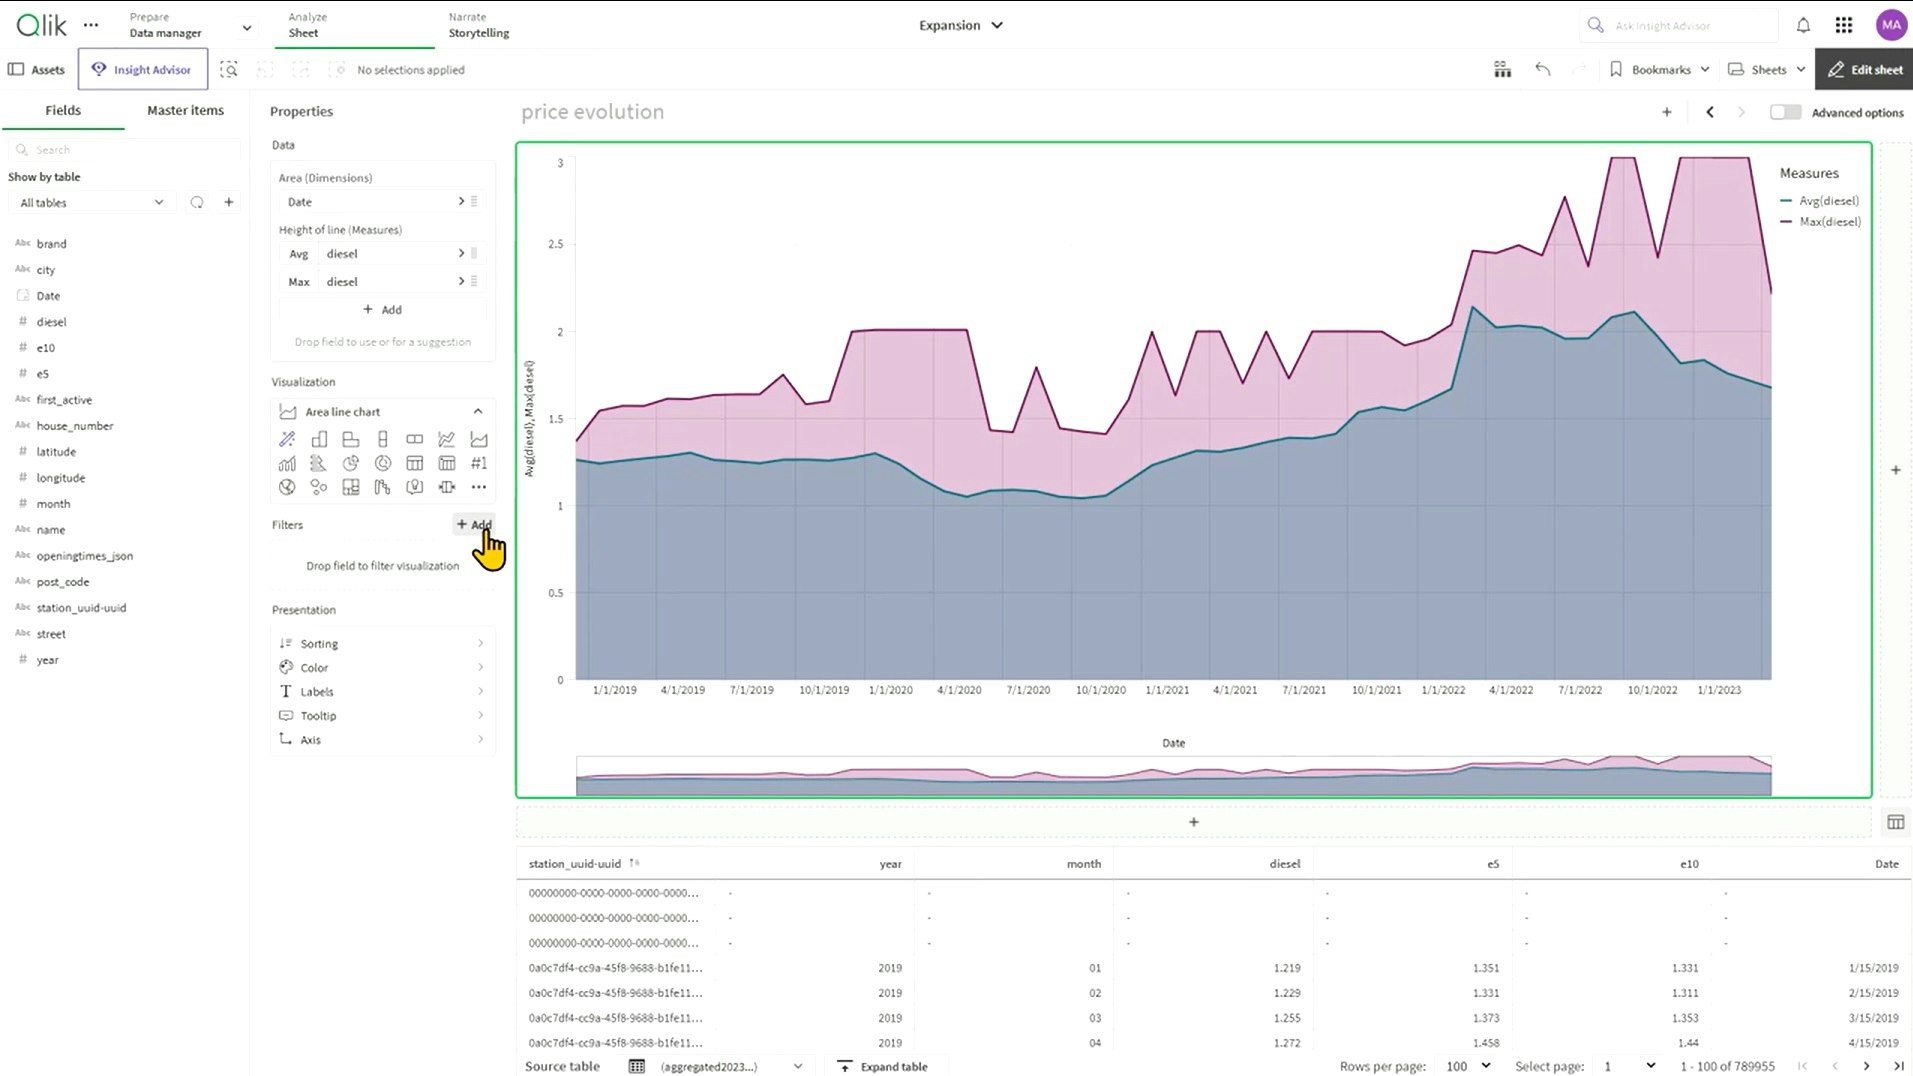Screen dimensions: 1913x1076
Task: Choose the donut chart visualization icon
Action: pyautogui.click(x=383, y=463)
